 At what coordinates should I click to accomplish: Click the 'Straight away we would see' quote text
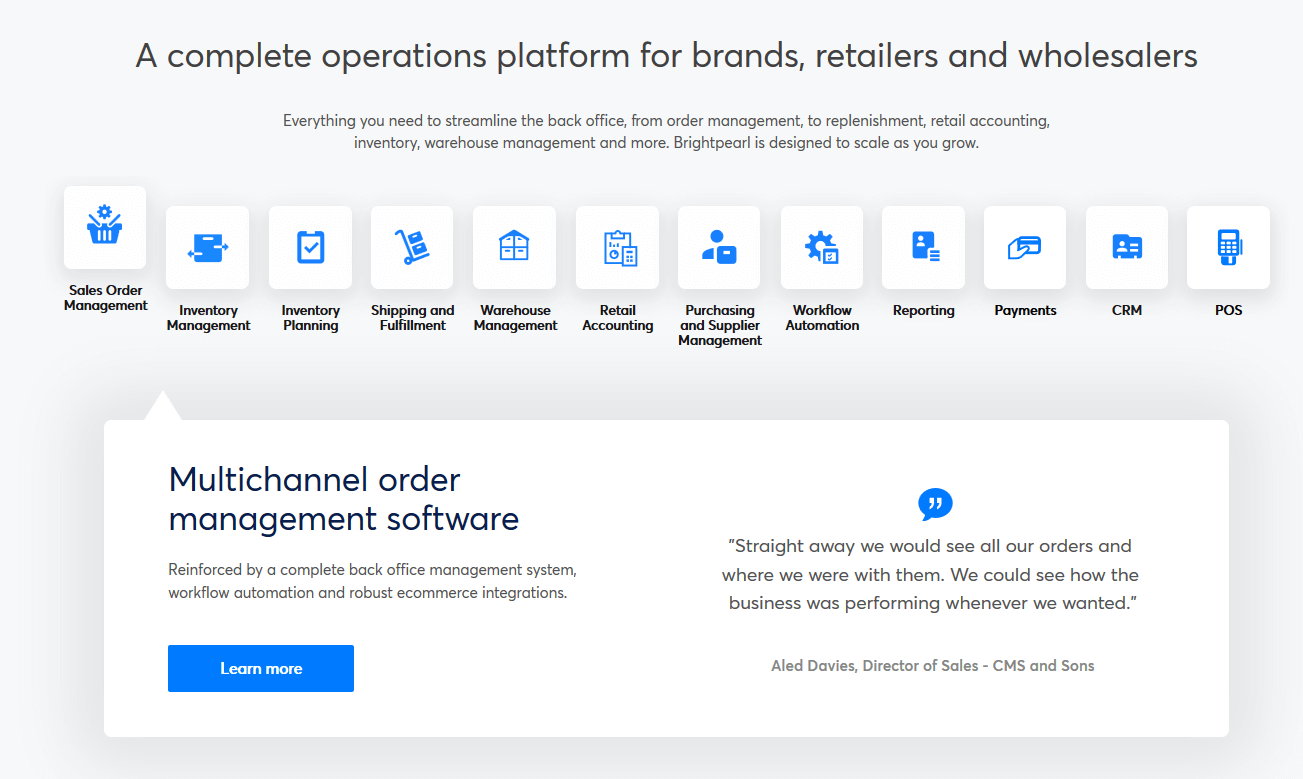tap(930, 574)
